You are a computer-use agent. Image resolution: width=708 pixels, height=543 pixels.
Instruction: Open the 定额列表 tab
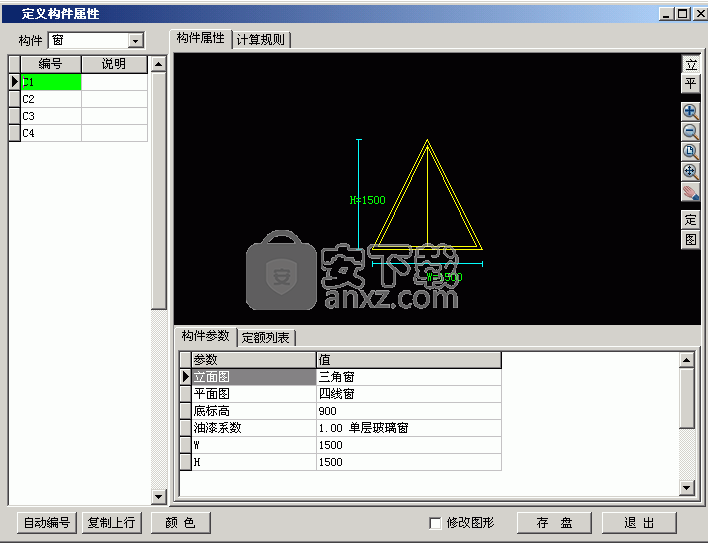coord(266,338)
